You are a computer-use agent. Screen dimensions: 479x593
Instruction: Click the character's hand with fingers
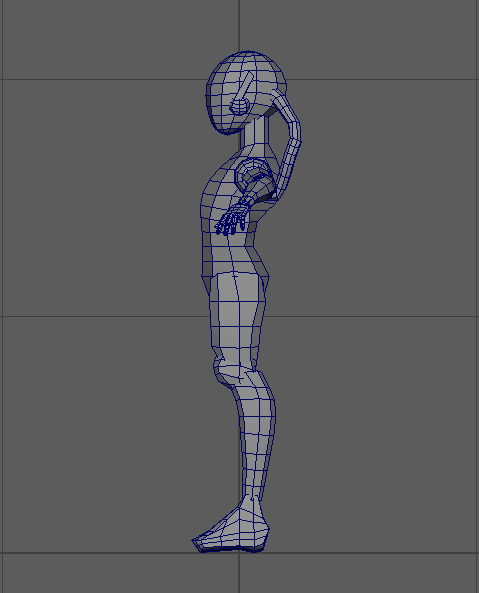pos(232,220)
